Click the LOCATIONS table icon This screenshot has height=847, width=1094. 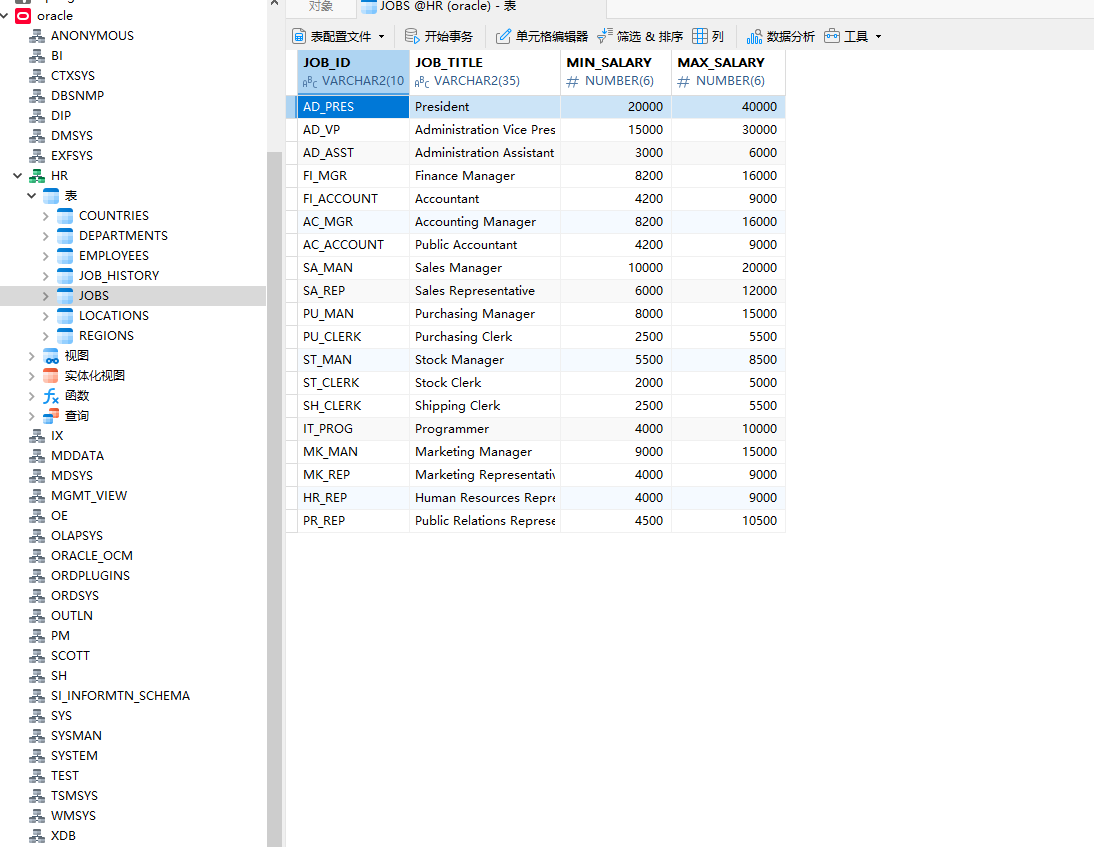tap(65, 315)
